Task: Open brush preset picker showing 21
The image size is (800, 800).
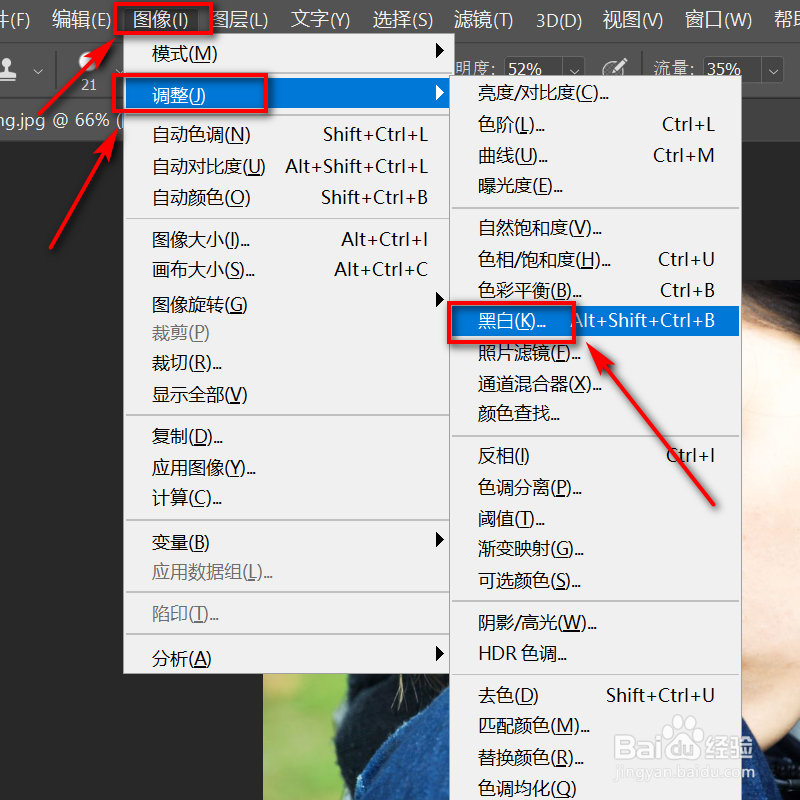Action: click(x=89, y=71)
